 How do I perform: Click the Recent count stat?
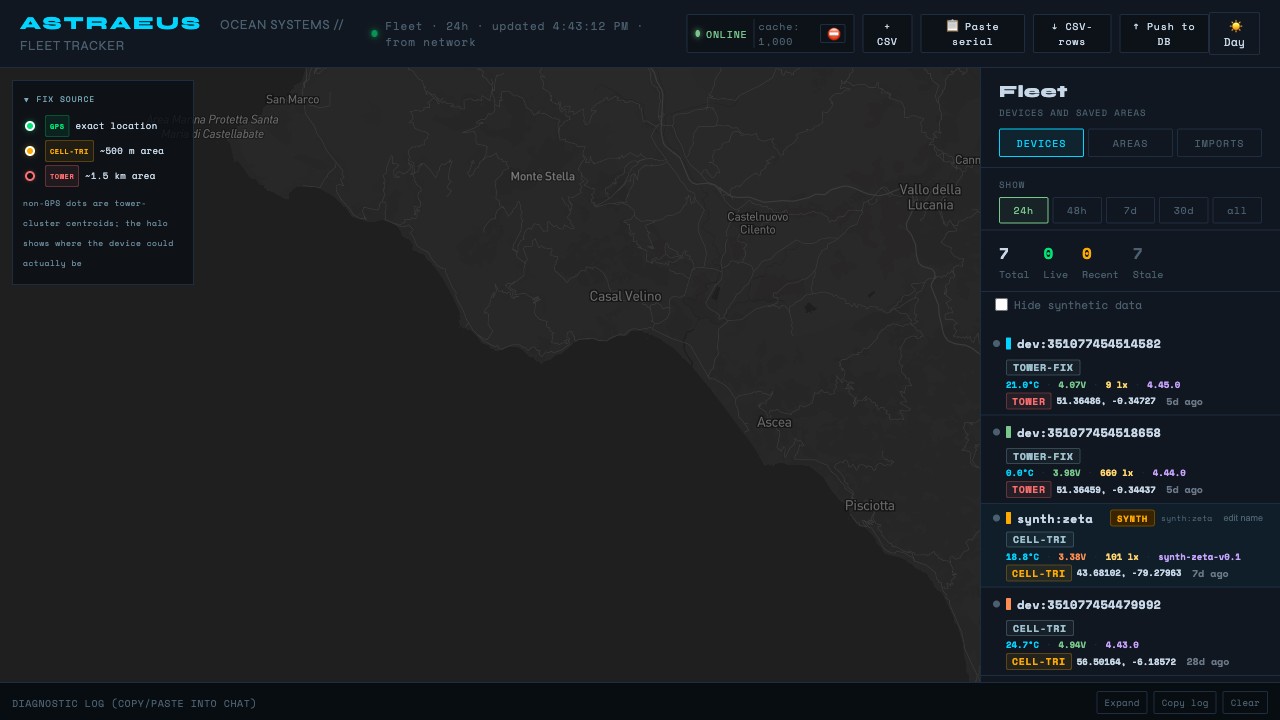(1100, 263)
